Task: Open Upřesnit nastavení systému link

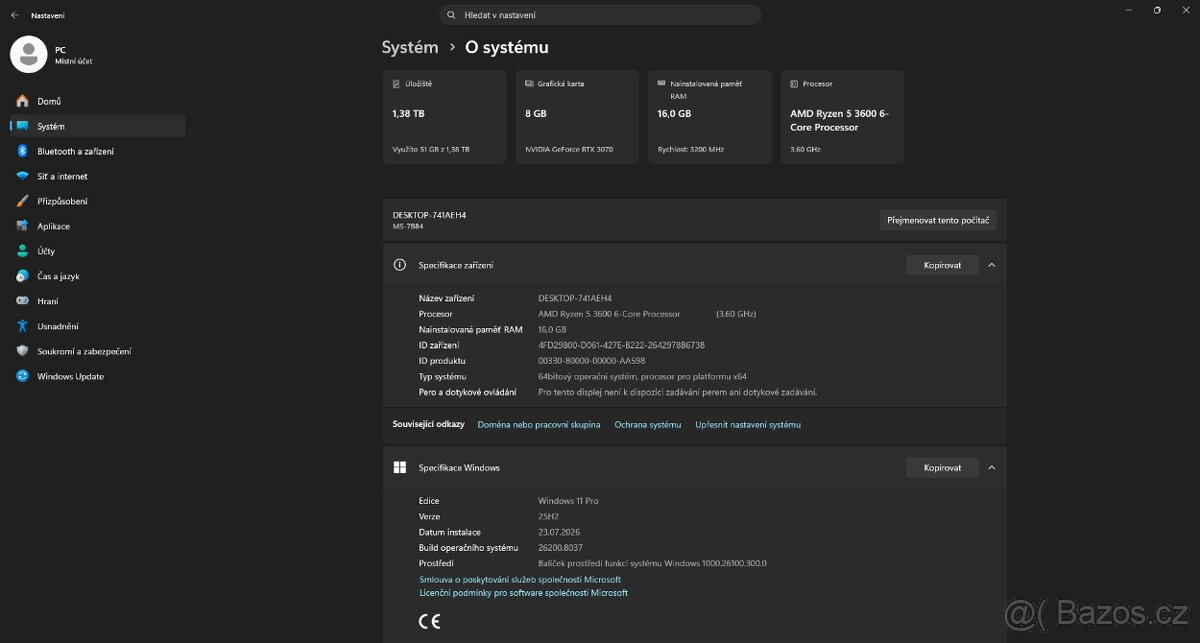Action: (x=748, y=425)
